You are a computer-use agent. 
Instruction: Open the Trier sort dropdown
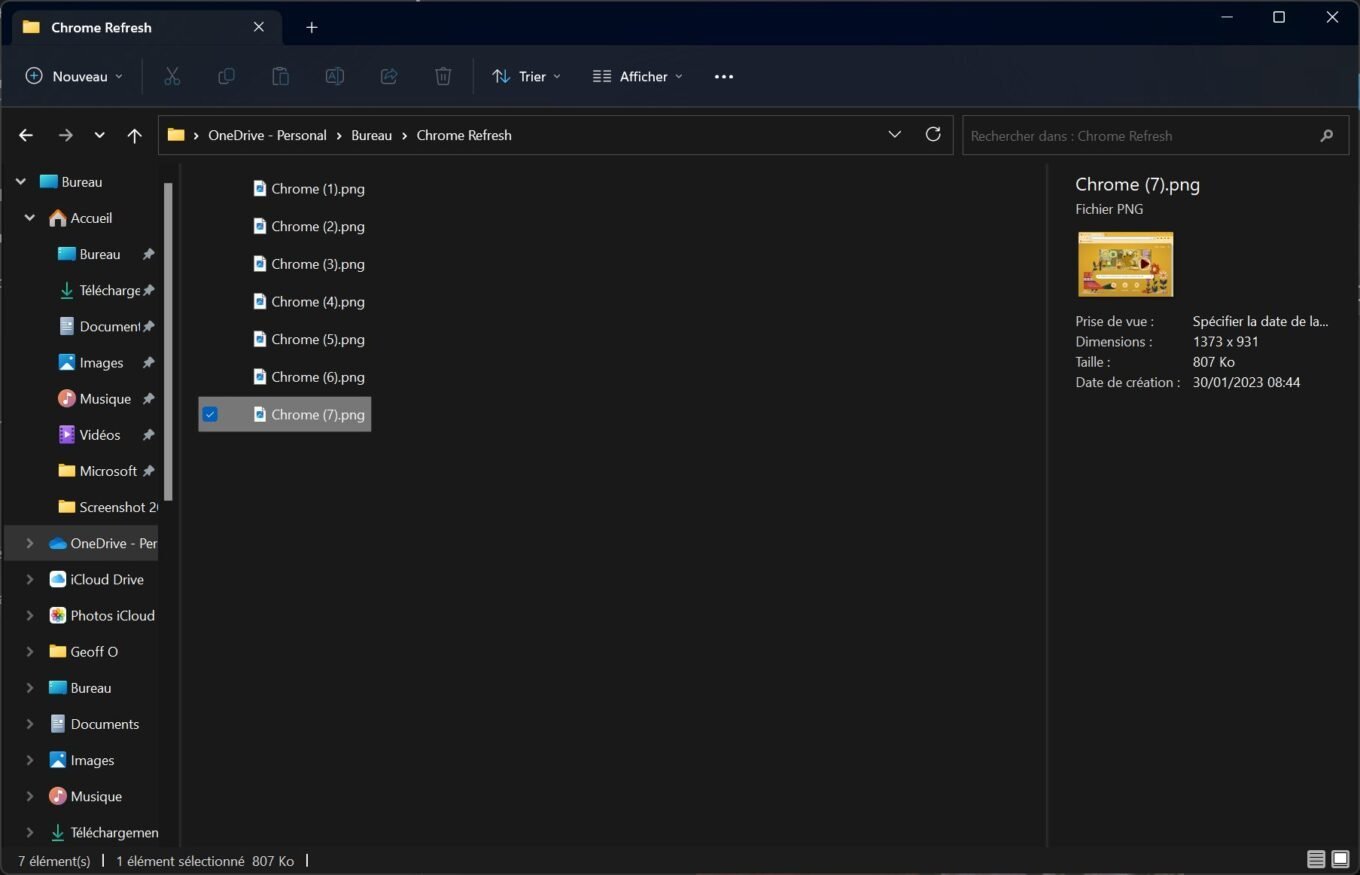click(527, 76)
